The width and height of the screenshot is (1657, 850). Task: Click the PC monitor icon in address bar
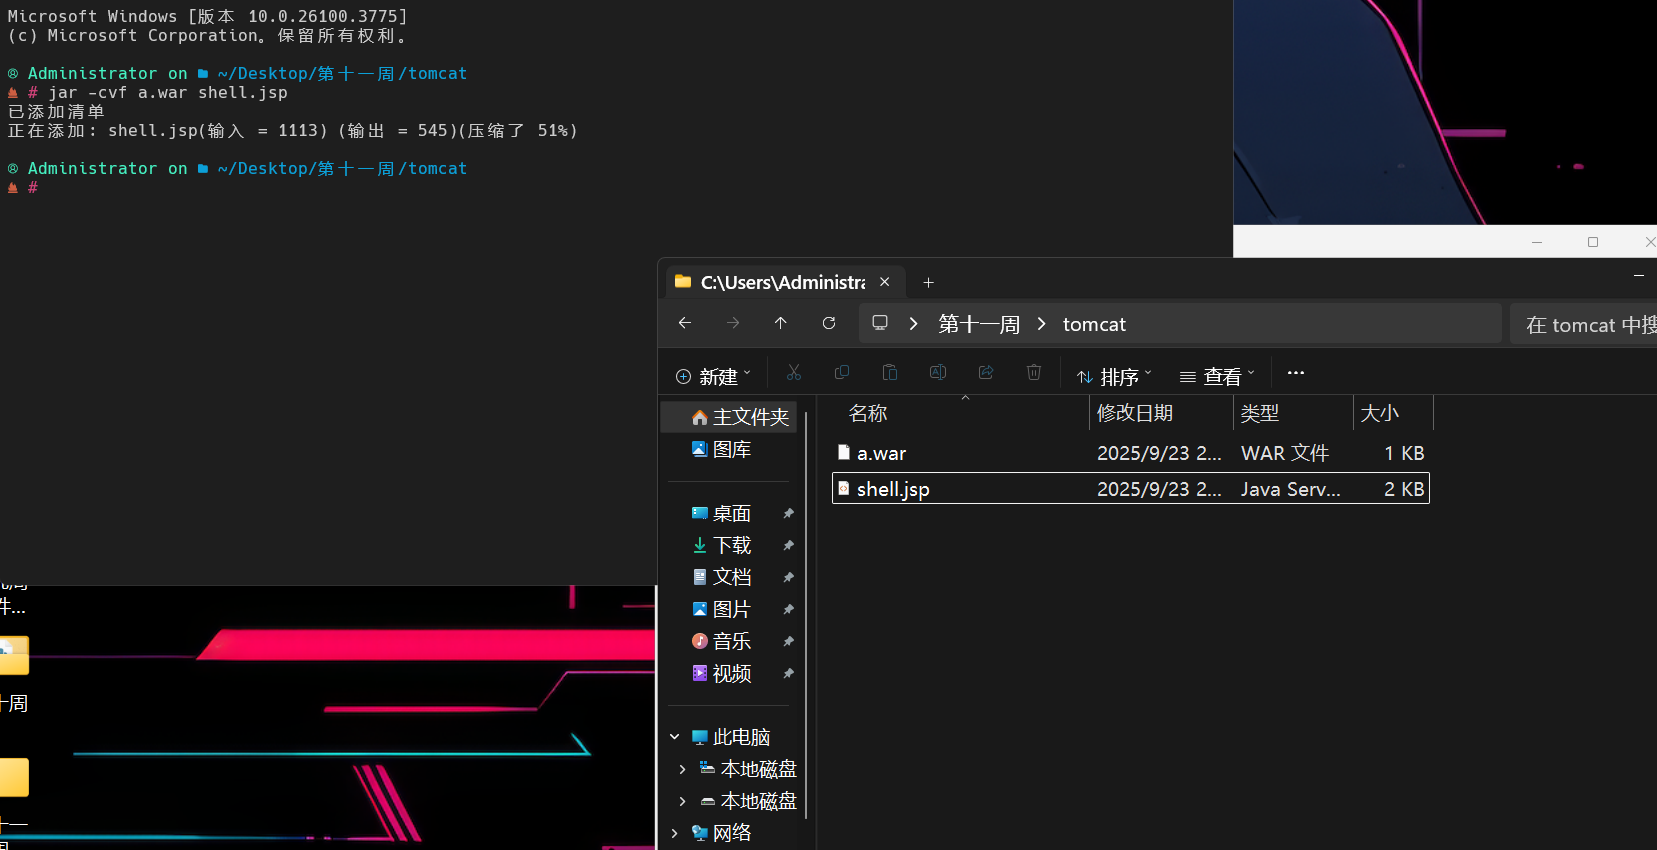(880, 323)
